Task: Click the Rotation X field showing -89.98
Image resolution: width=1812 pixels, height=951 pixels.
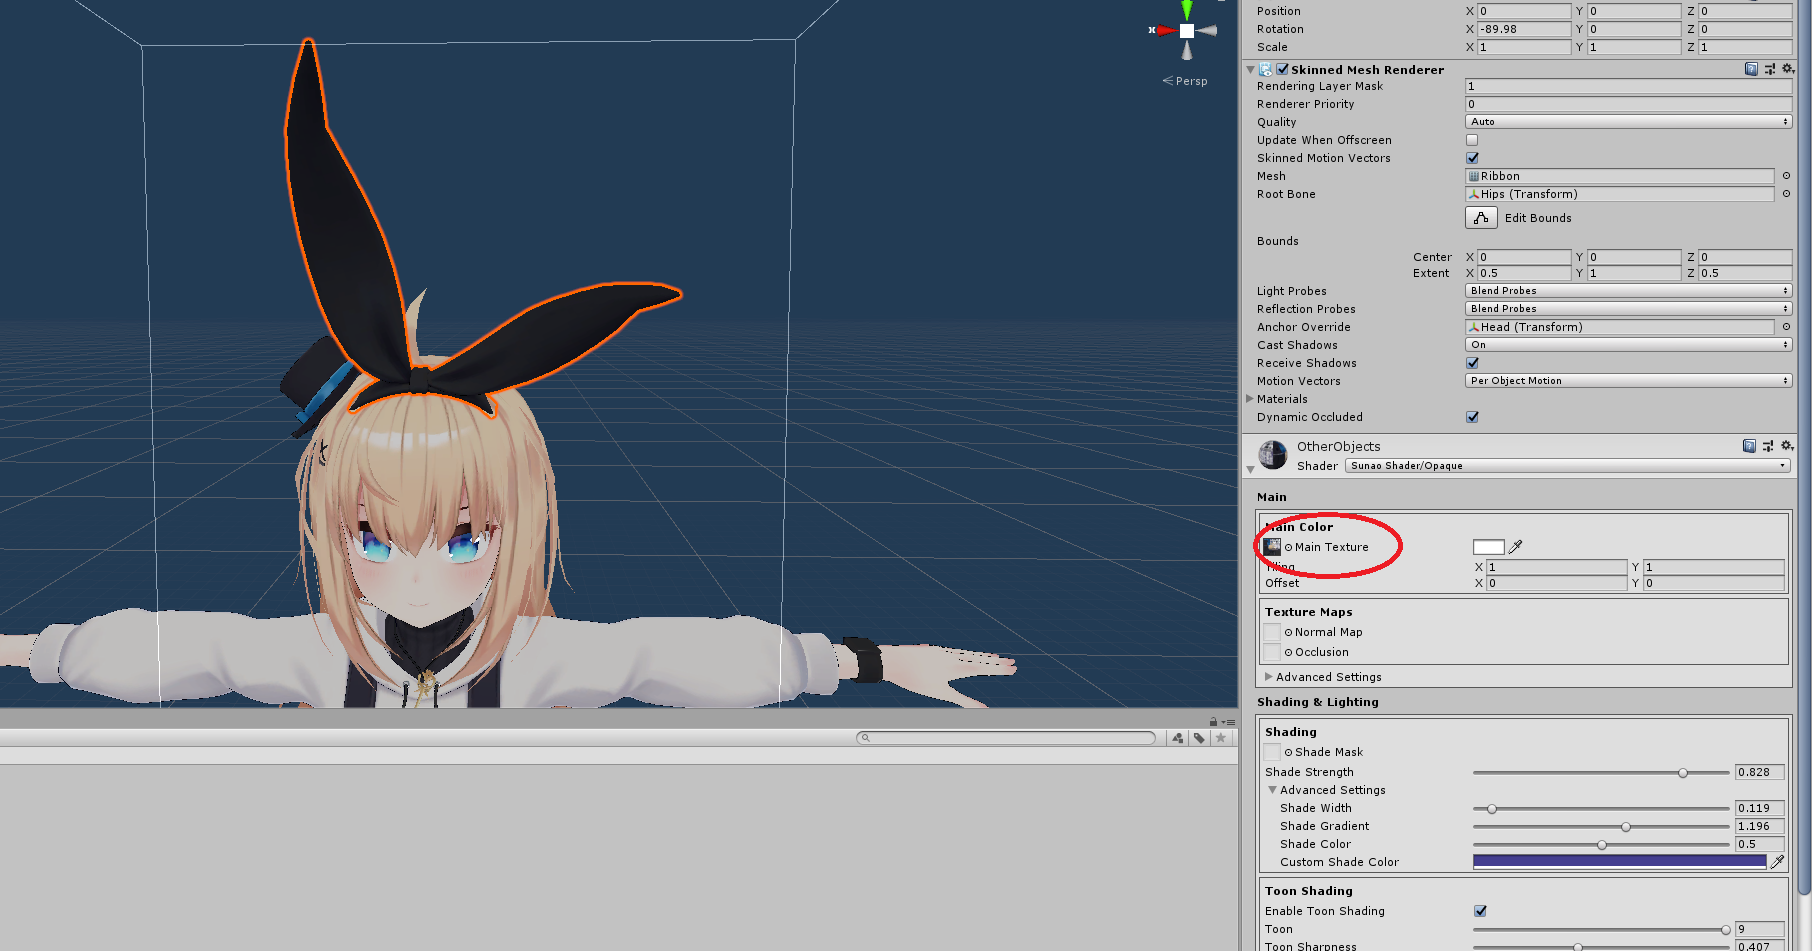Action: 1524,29
